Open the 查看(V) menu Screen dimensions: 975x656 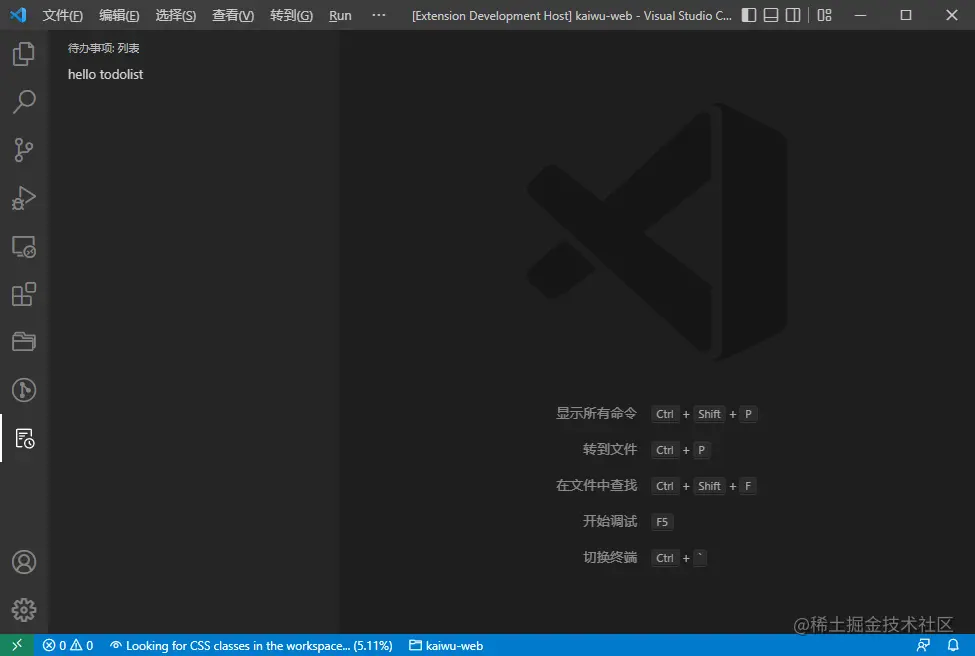click(x=233, y=15)
